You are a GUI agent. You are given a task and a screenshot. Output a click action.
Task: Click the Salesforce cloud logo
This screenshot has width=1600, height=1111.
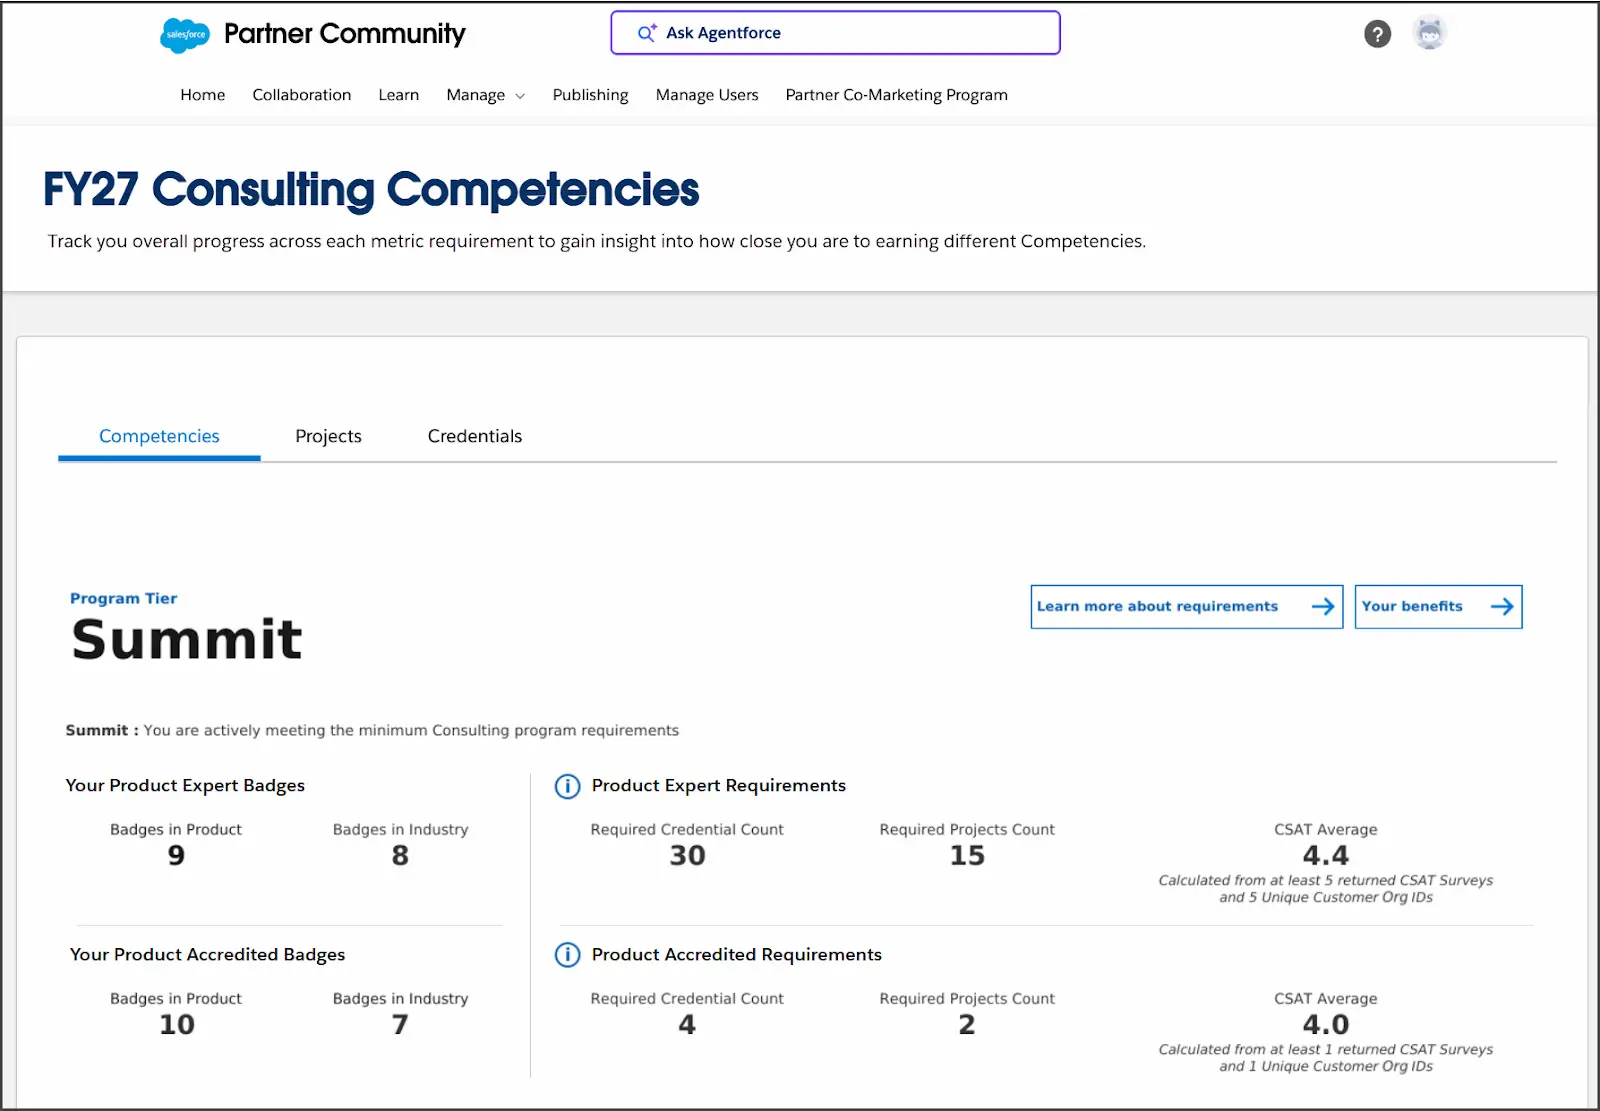[x=185, y=35]
